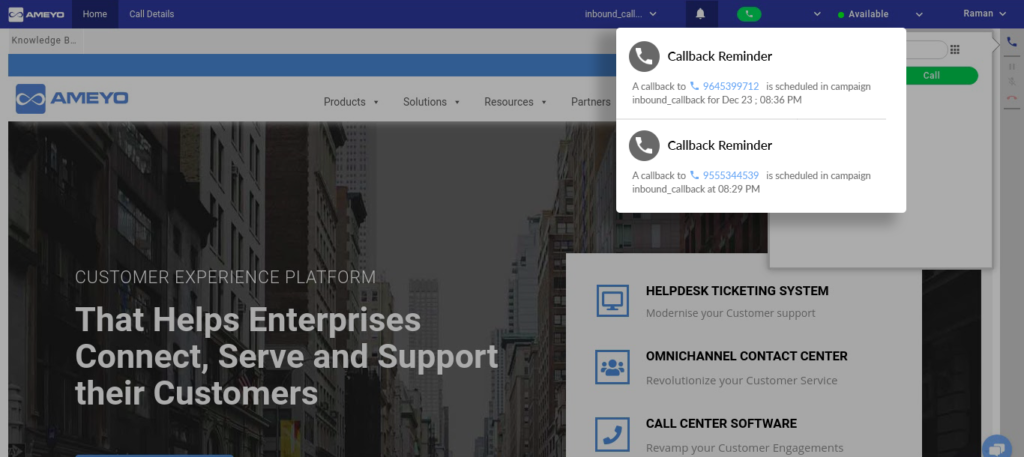Click 'Modernise your Customer support' text

point(731,313)
